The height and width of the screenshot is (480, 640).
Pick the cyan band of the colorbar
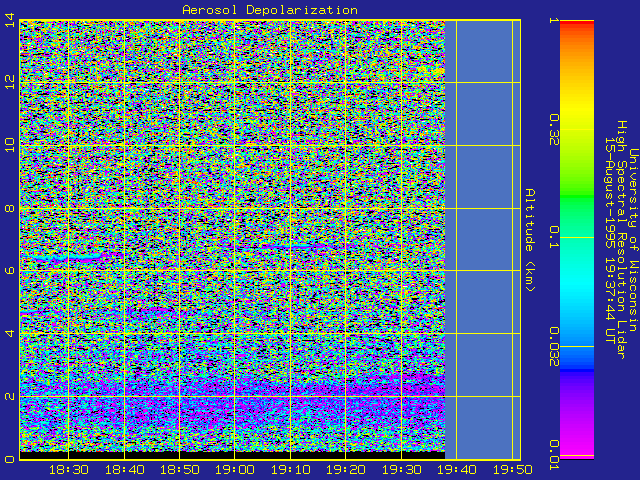(577, 286)
